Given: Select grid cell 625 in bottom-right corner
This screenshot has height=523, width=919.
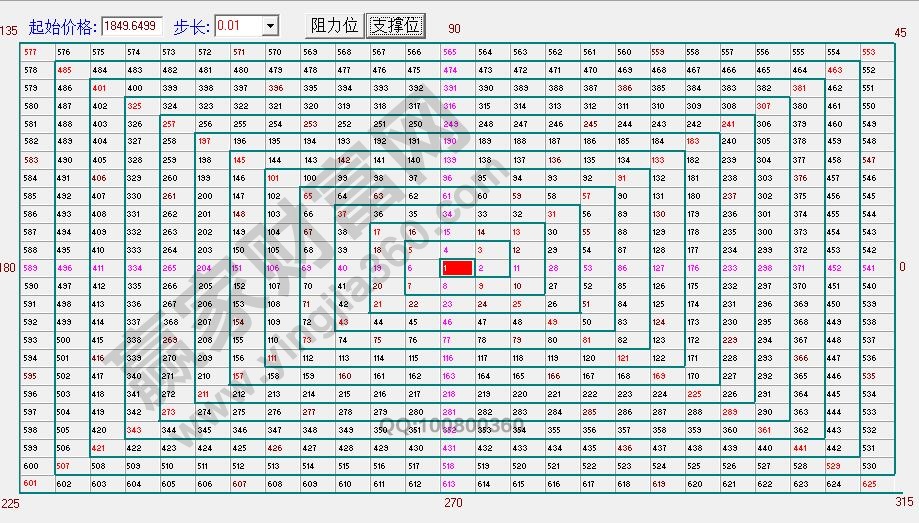Looking at the screenshot, I should click(868, 484).
